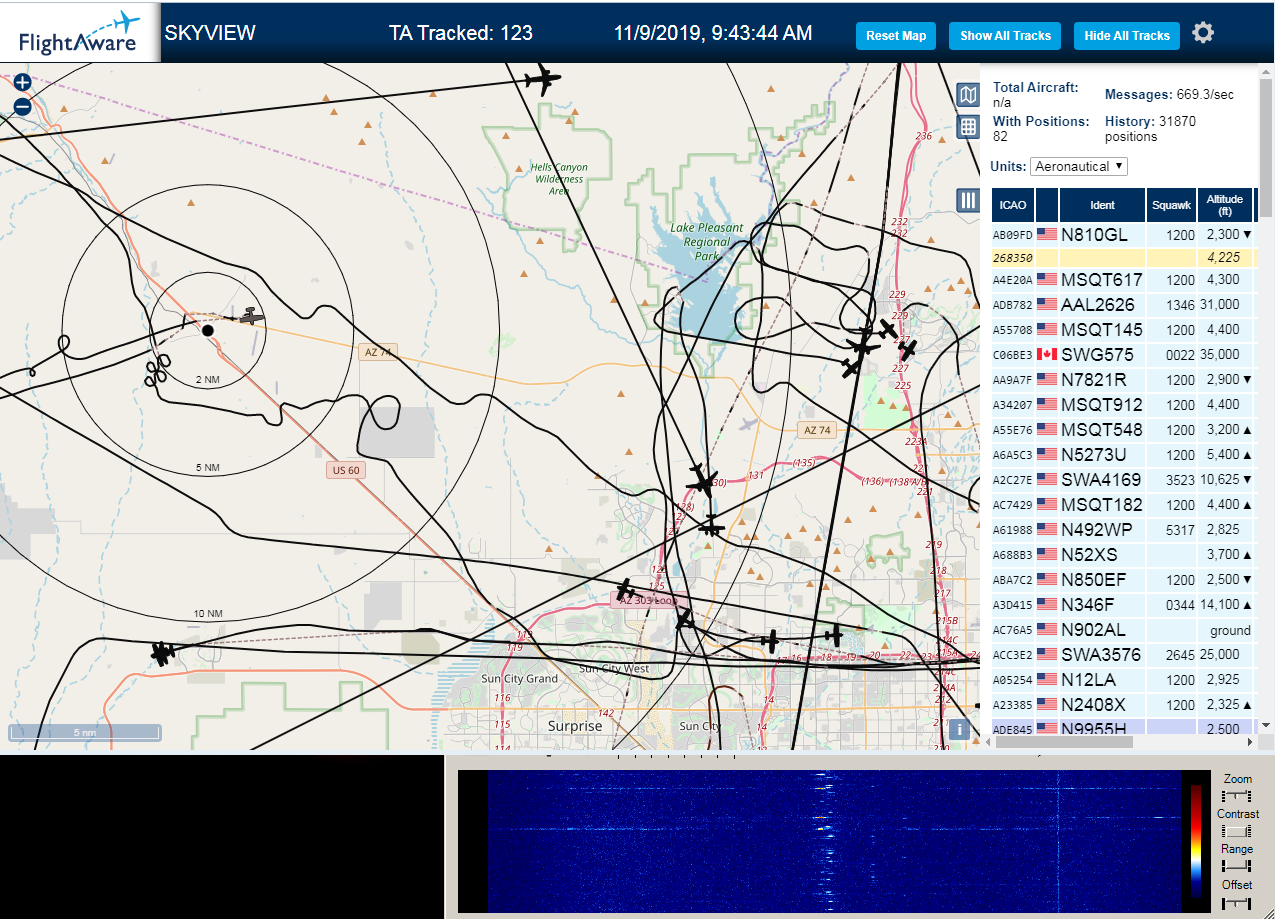Click ICAO code C06BE3 cell
The image size is (1275, 919).
1012,355
